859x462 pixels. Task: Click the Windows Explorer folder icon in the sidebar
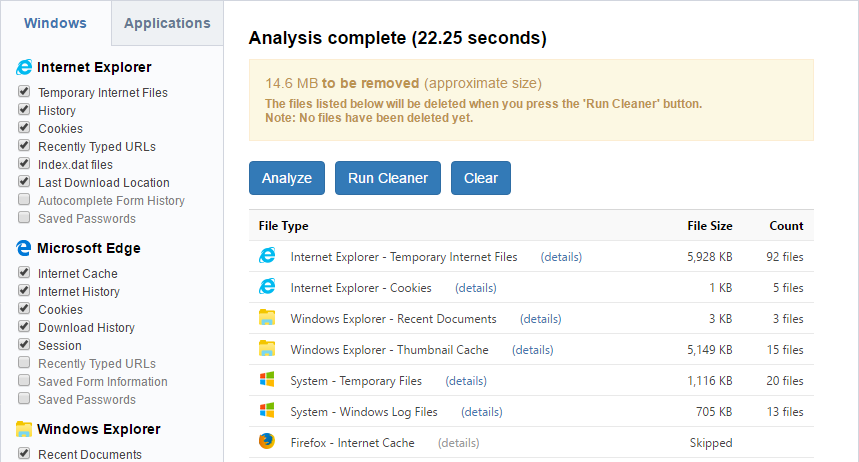(x=24, y=430)
